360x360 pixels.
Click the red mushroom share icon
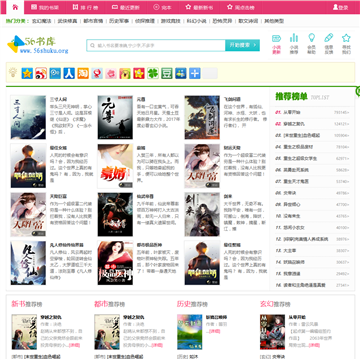[x=97, y=73]
